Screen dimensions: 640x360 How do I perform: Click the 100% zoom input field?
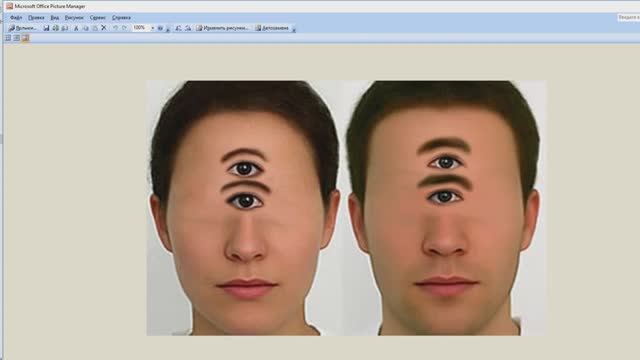pos(141,28)
